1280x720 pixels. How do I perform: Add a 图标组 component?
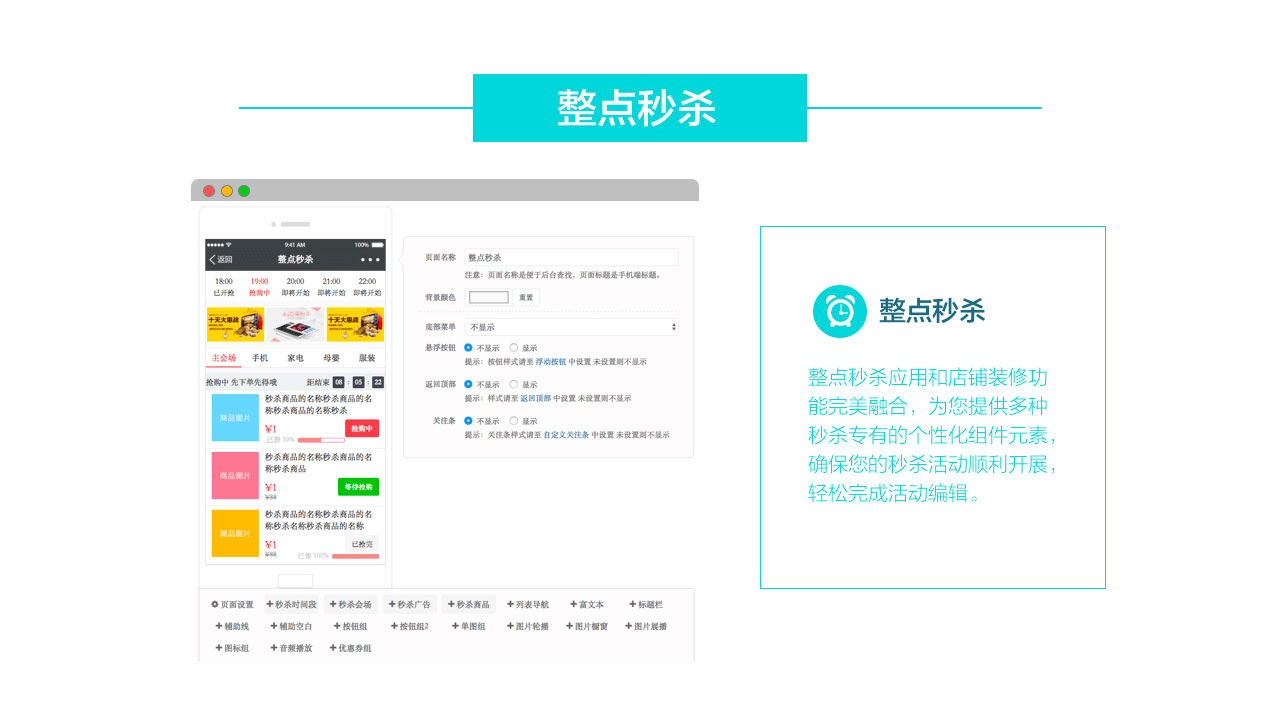point(232,649)
